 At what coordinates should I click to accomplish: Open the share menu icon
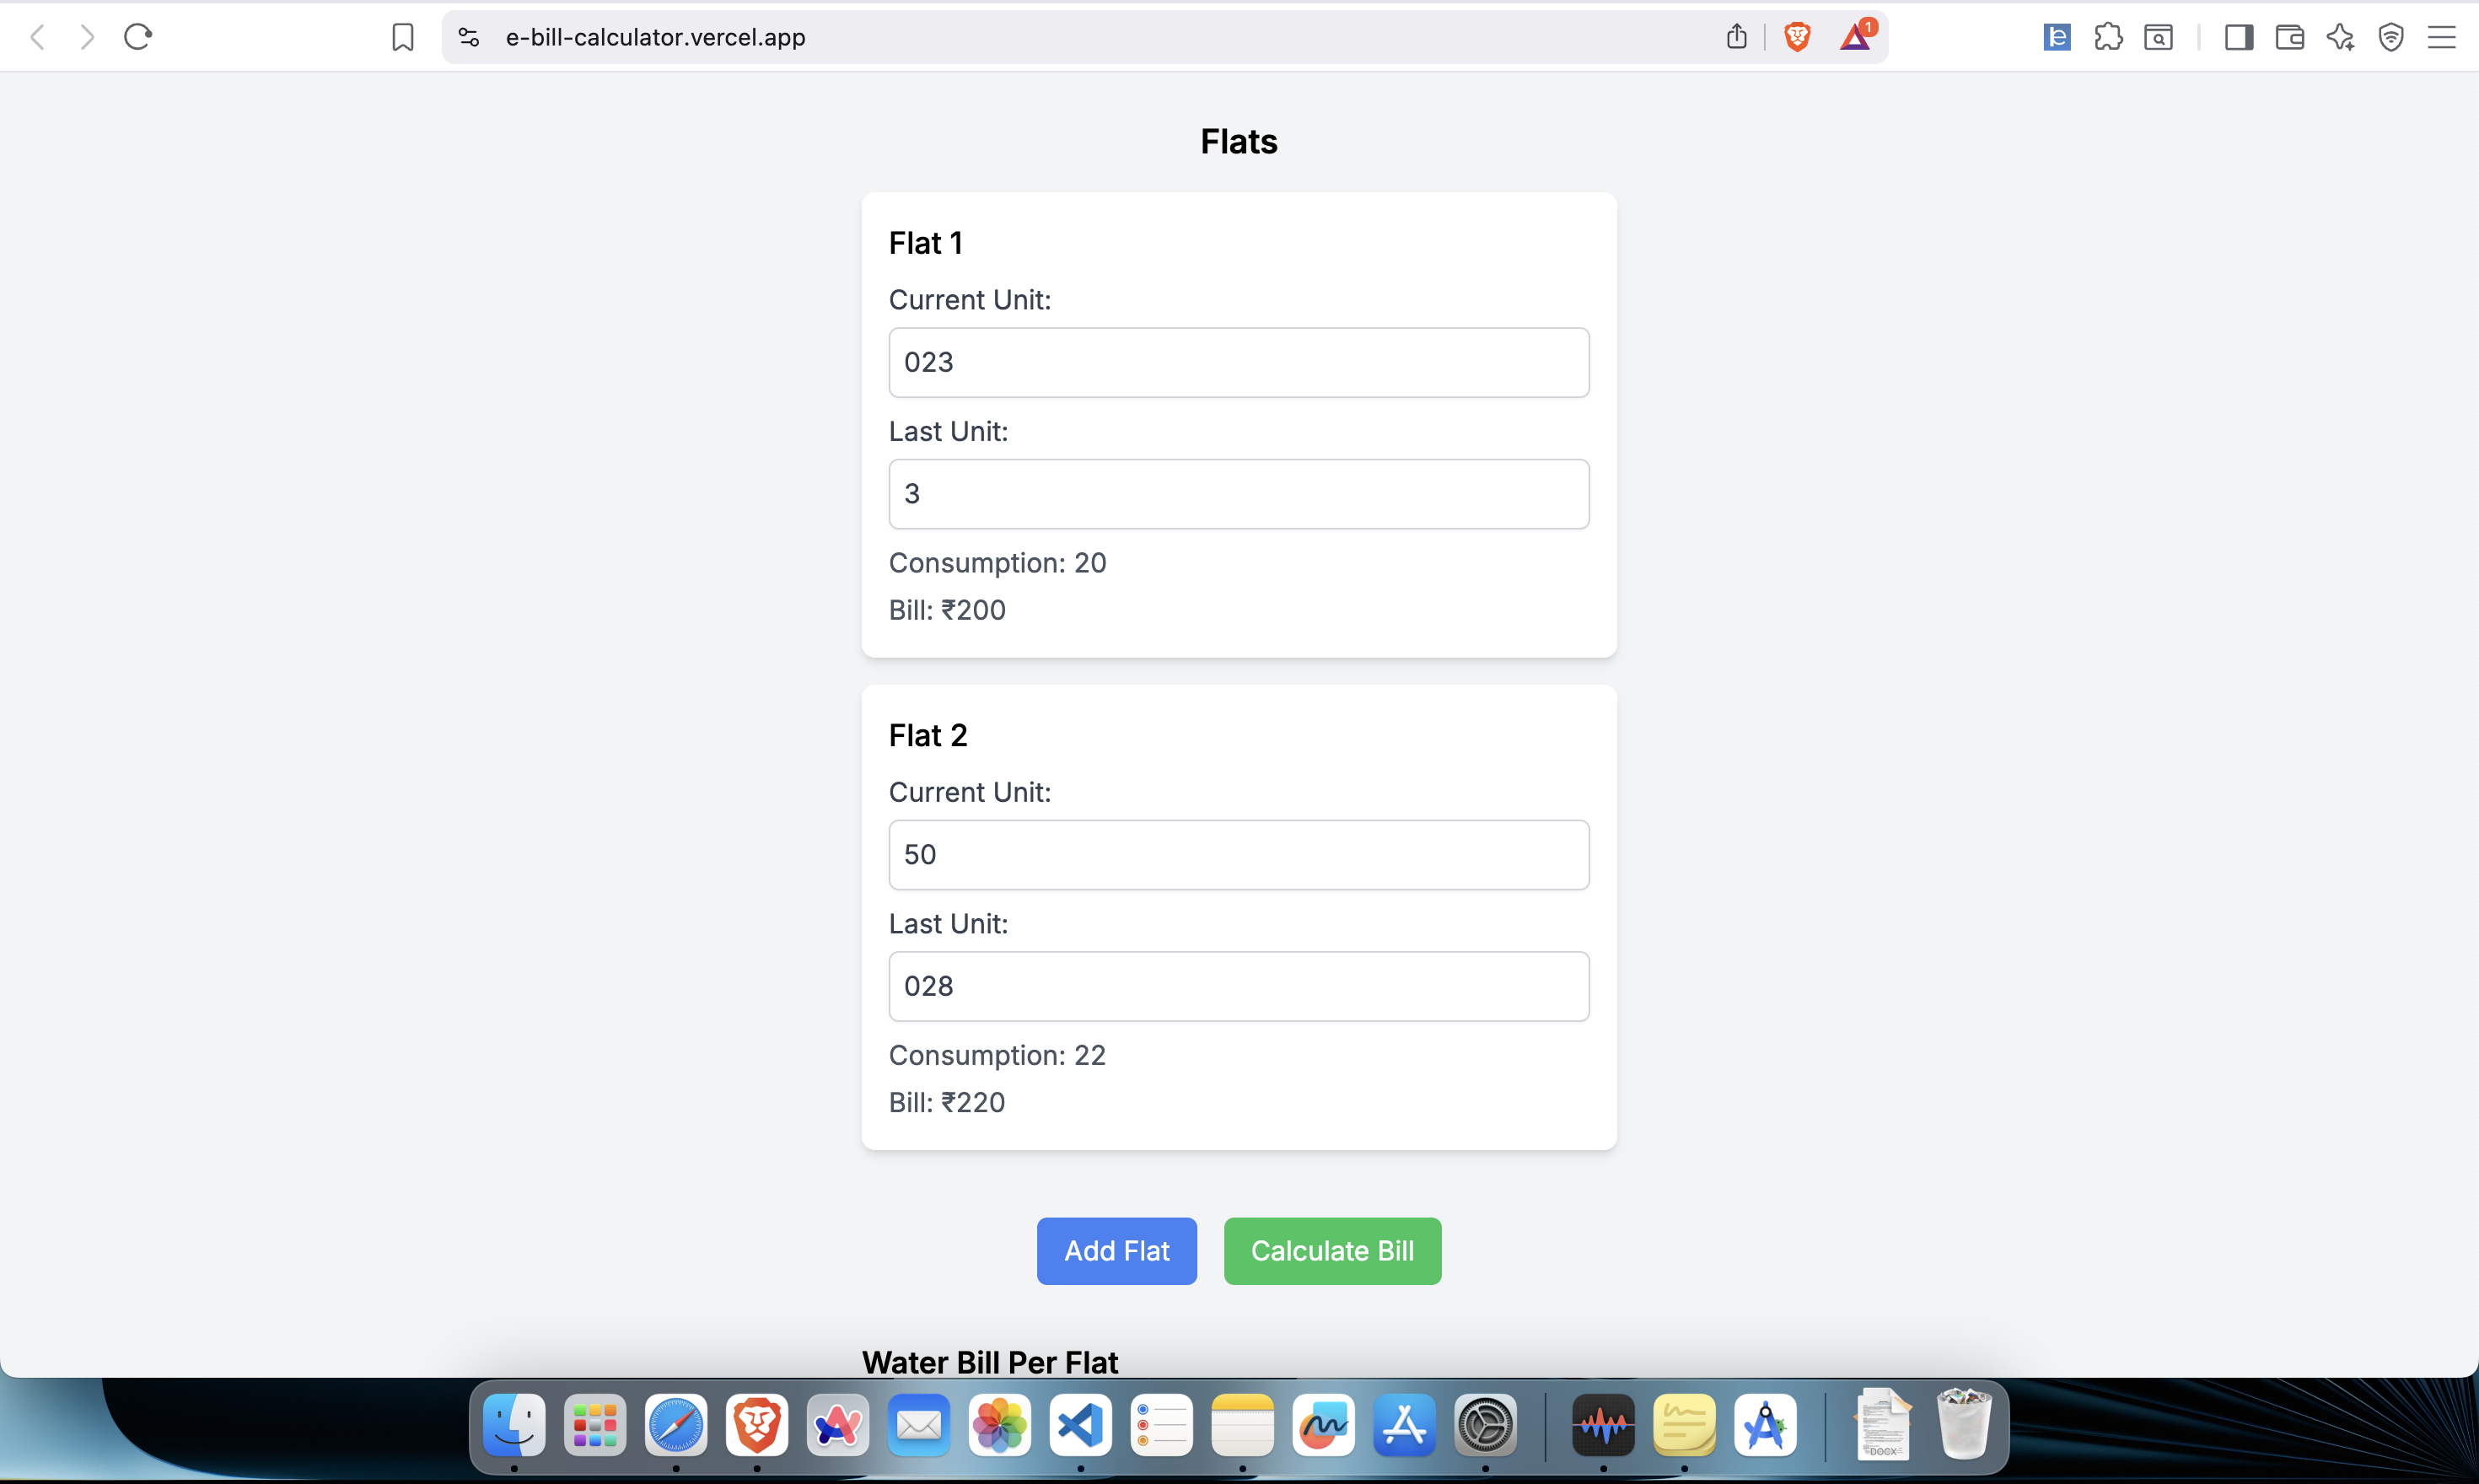(x=1736, y=35)
